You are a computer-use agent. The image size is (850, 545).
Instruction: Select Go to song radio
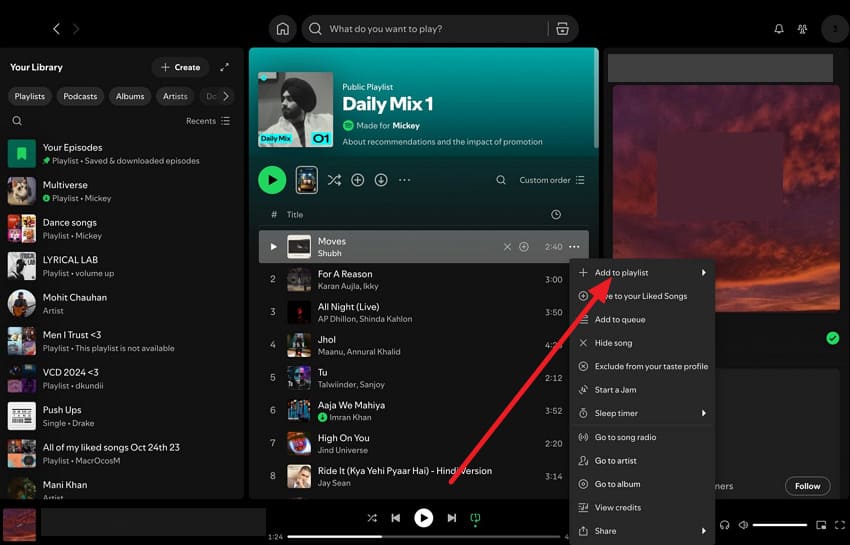pyautogui.click(x=642, y=437)
